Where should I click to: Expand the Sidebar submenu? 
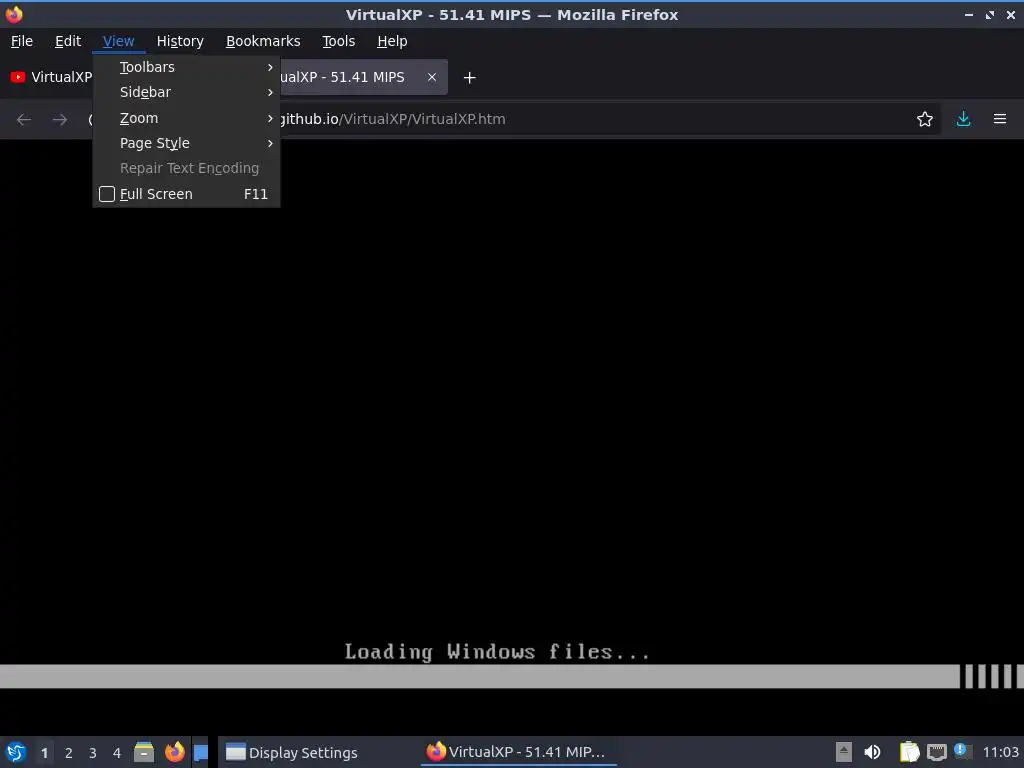click(x=187, y=92)
